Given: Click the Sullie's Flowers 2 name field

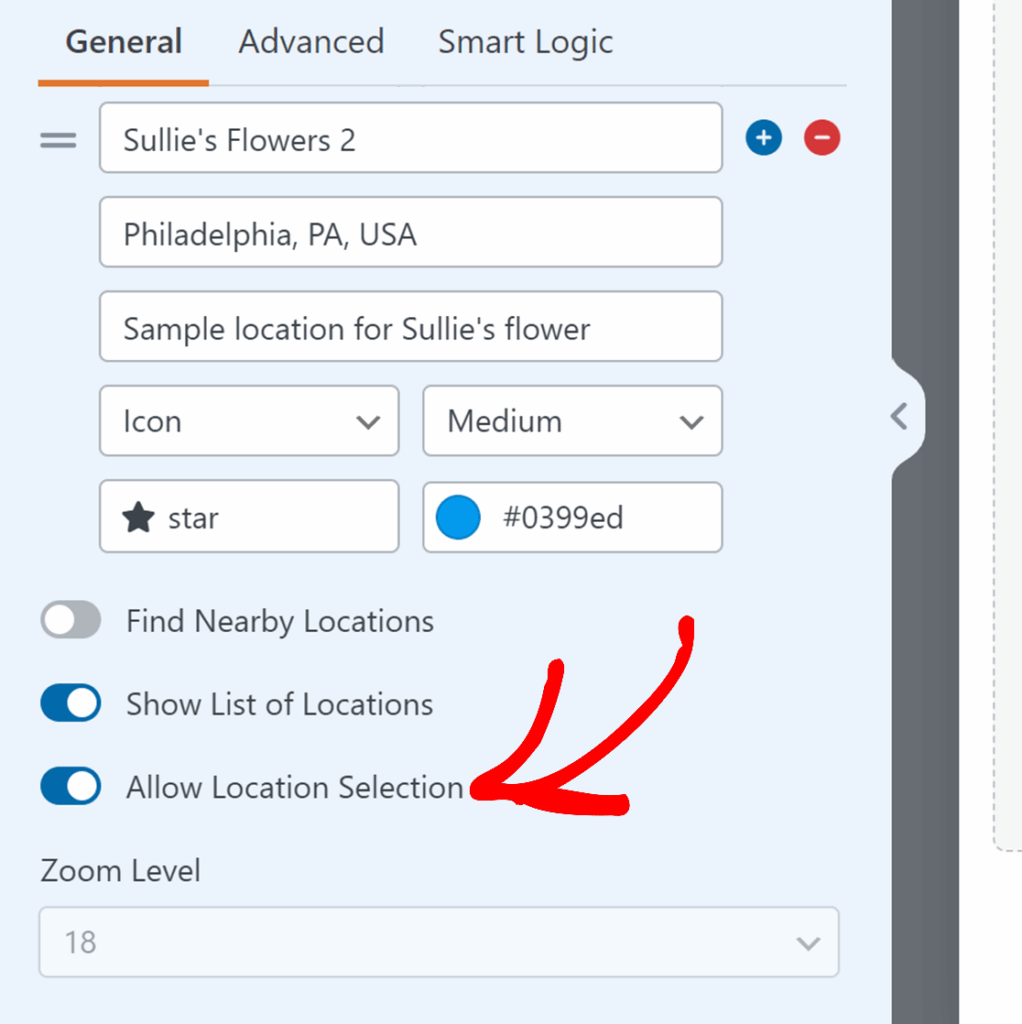Looking at the screenshot, I should [410, 138].
